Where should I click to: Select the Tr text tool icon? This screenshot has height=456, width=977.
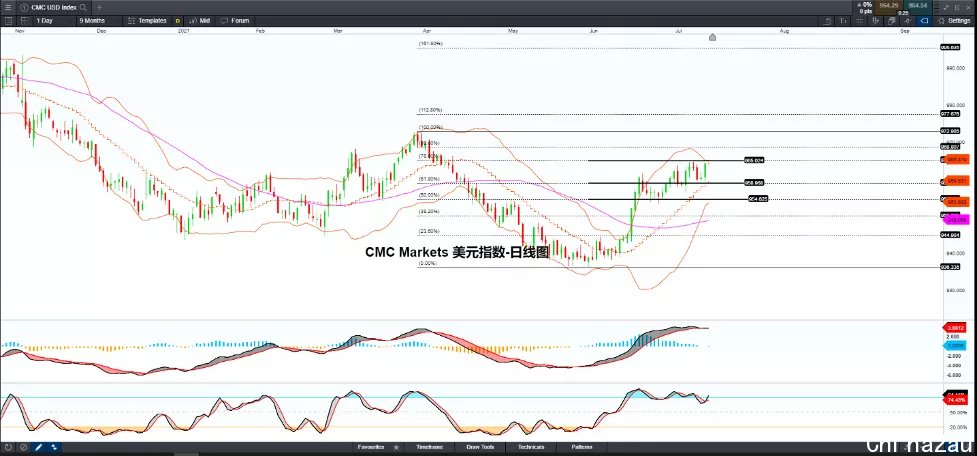click(843, 21)
